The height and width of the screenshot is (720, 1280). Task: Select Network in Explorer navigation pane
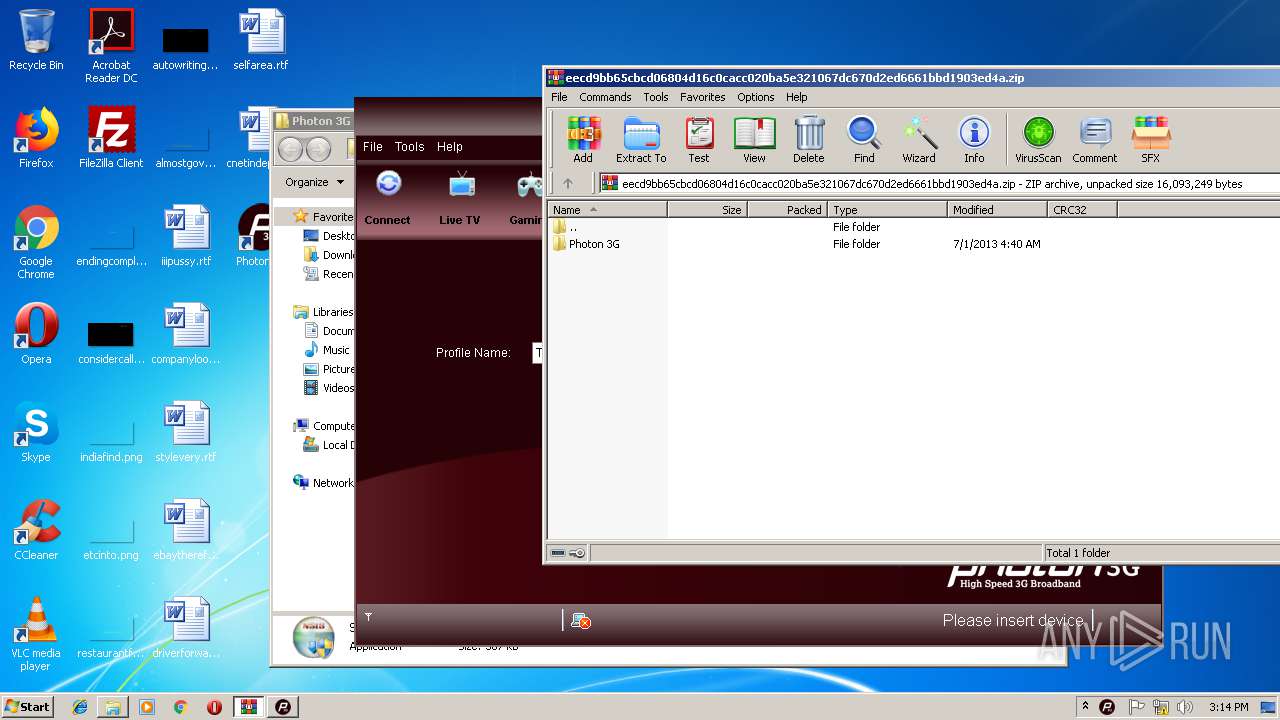click(322, 483)
